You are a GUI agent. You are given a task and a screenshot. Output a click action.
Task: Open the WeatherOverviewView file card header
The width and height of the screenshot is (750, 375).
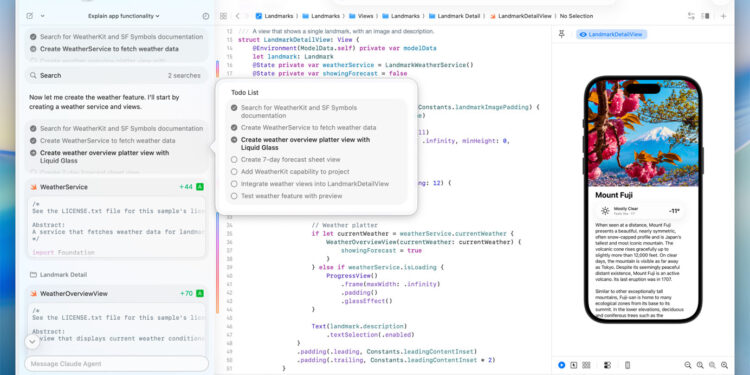click(x=117, y=294)
